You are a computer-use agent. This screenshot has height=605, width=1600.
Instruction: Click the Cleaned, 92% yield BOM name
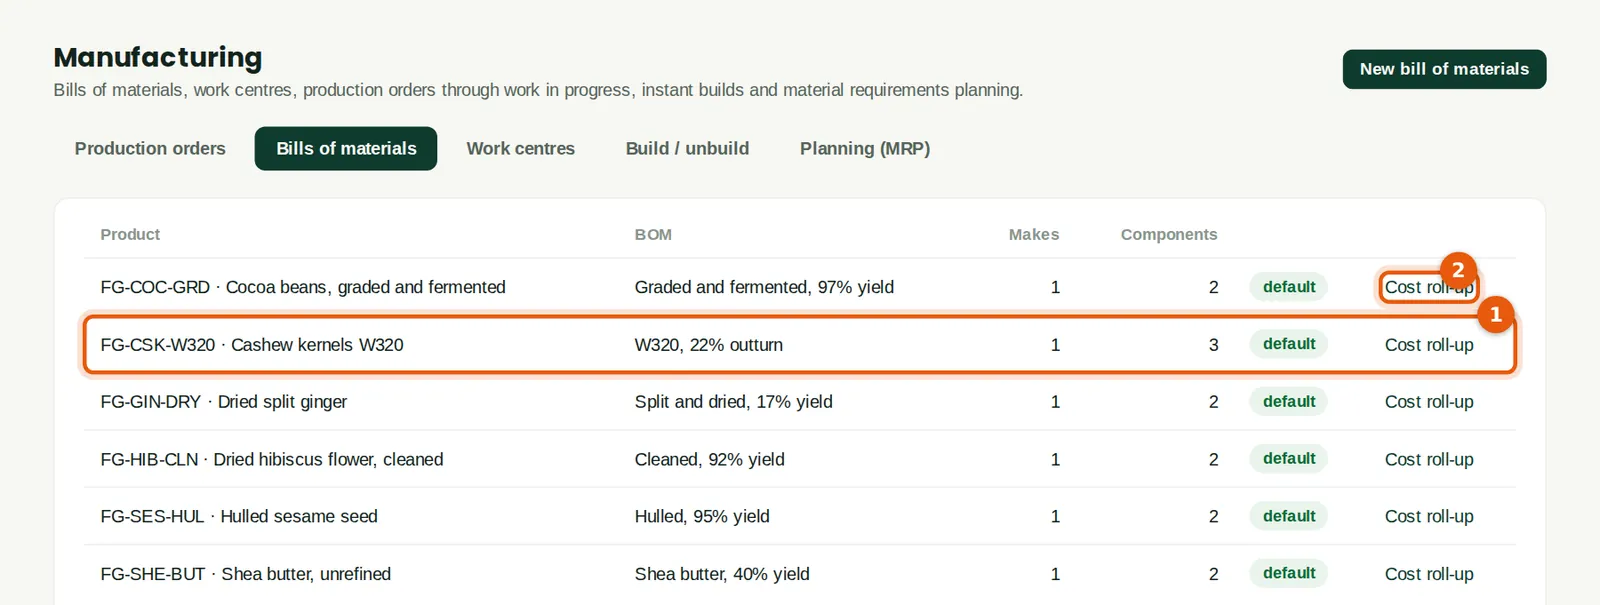click(709, 460)
